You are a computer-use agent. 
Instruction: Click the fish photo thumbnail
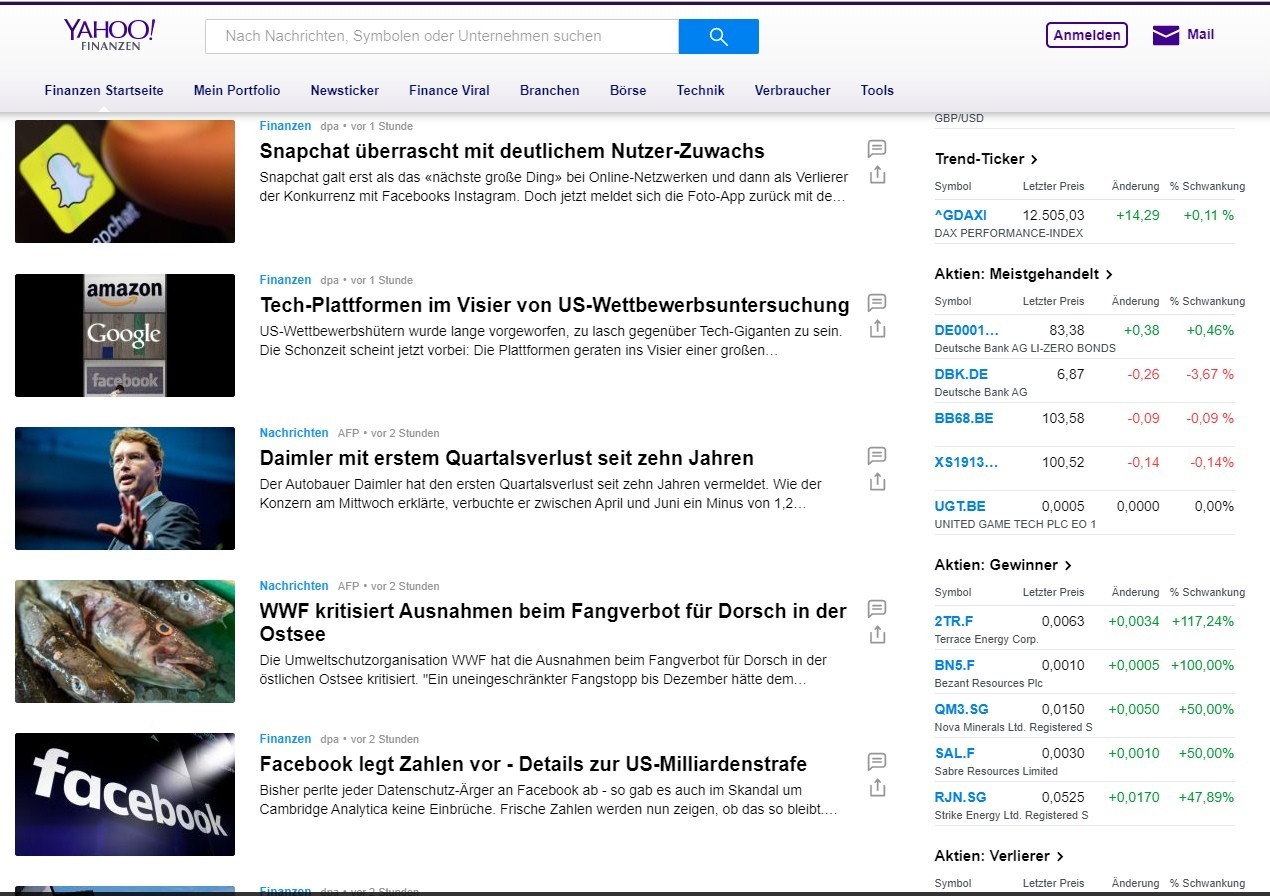pyautogui.click(x=125, y=641)
